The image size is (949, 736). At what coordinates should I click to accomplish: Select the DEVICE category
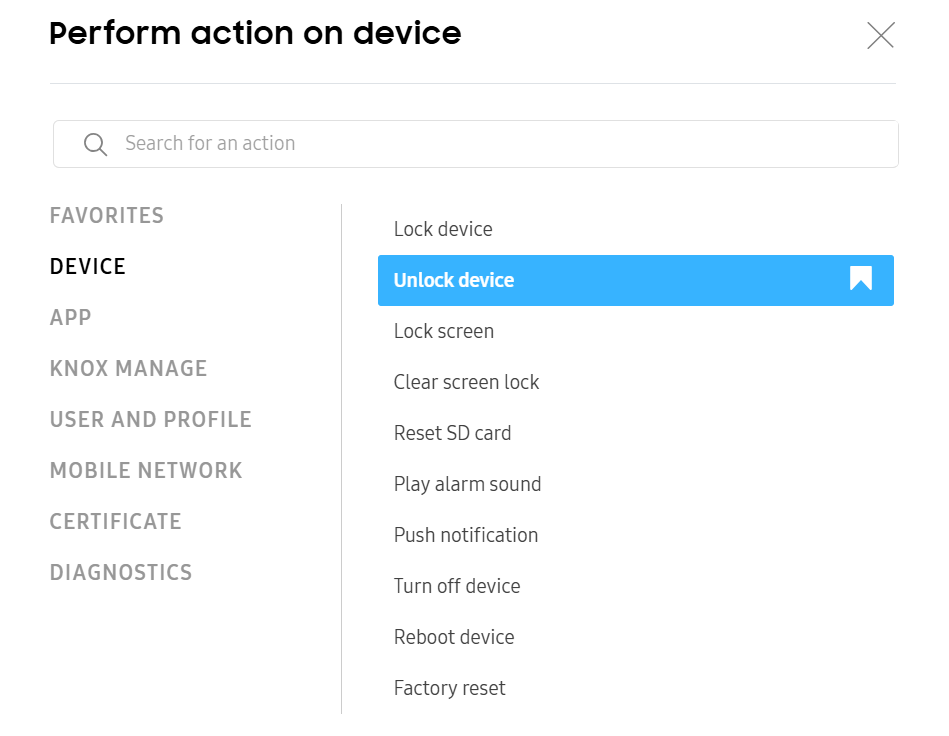[87, 266]
